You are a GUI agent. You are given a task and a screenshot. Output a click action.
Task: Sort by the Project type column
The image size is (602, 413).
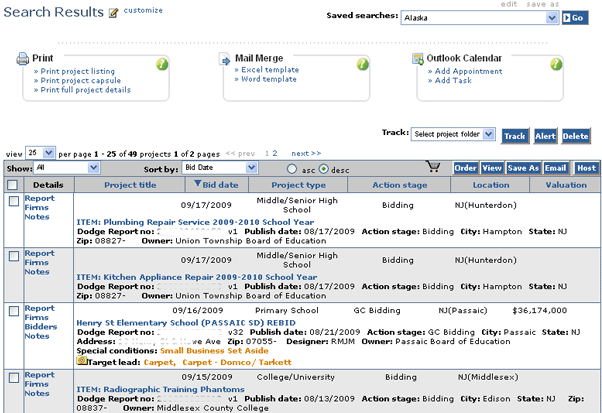(x=299, y=185)
